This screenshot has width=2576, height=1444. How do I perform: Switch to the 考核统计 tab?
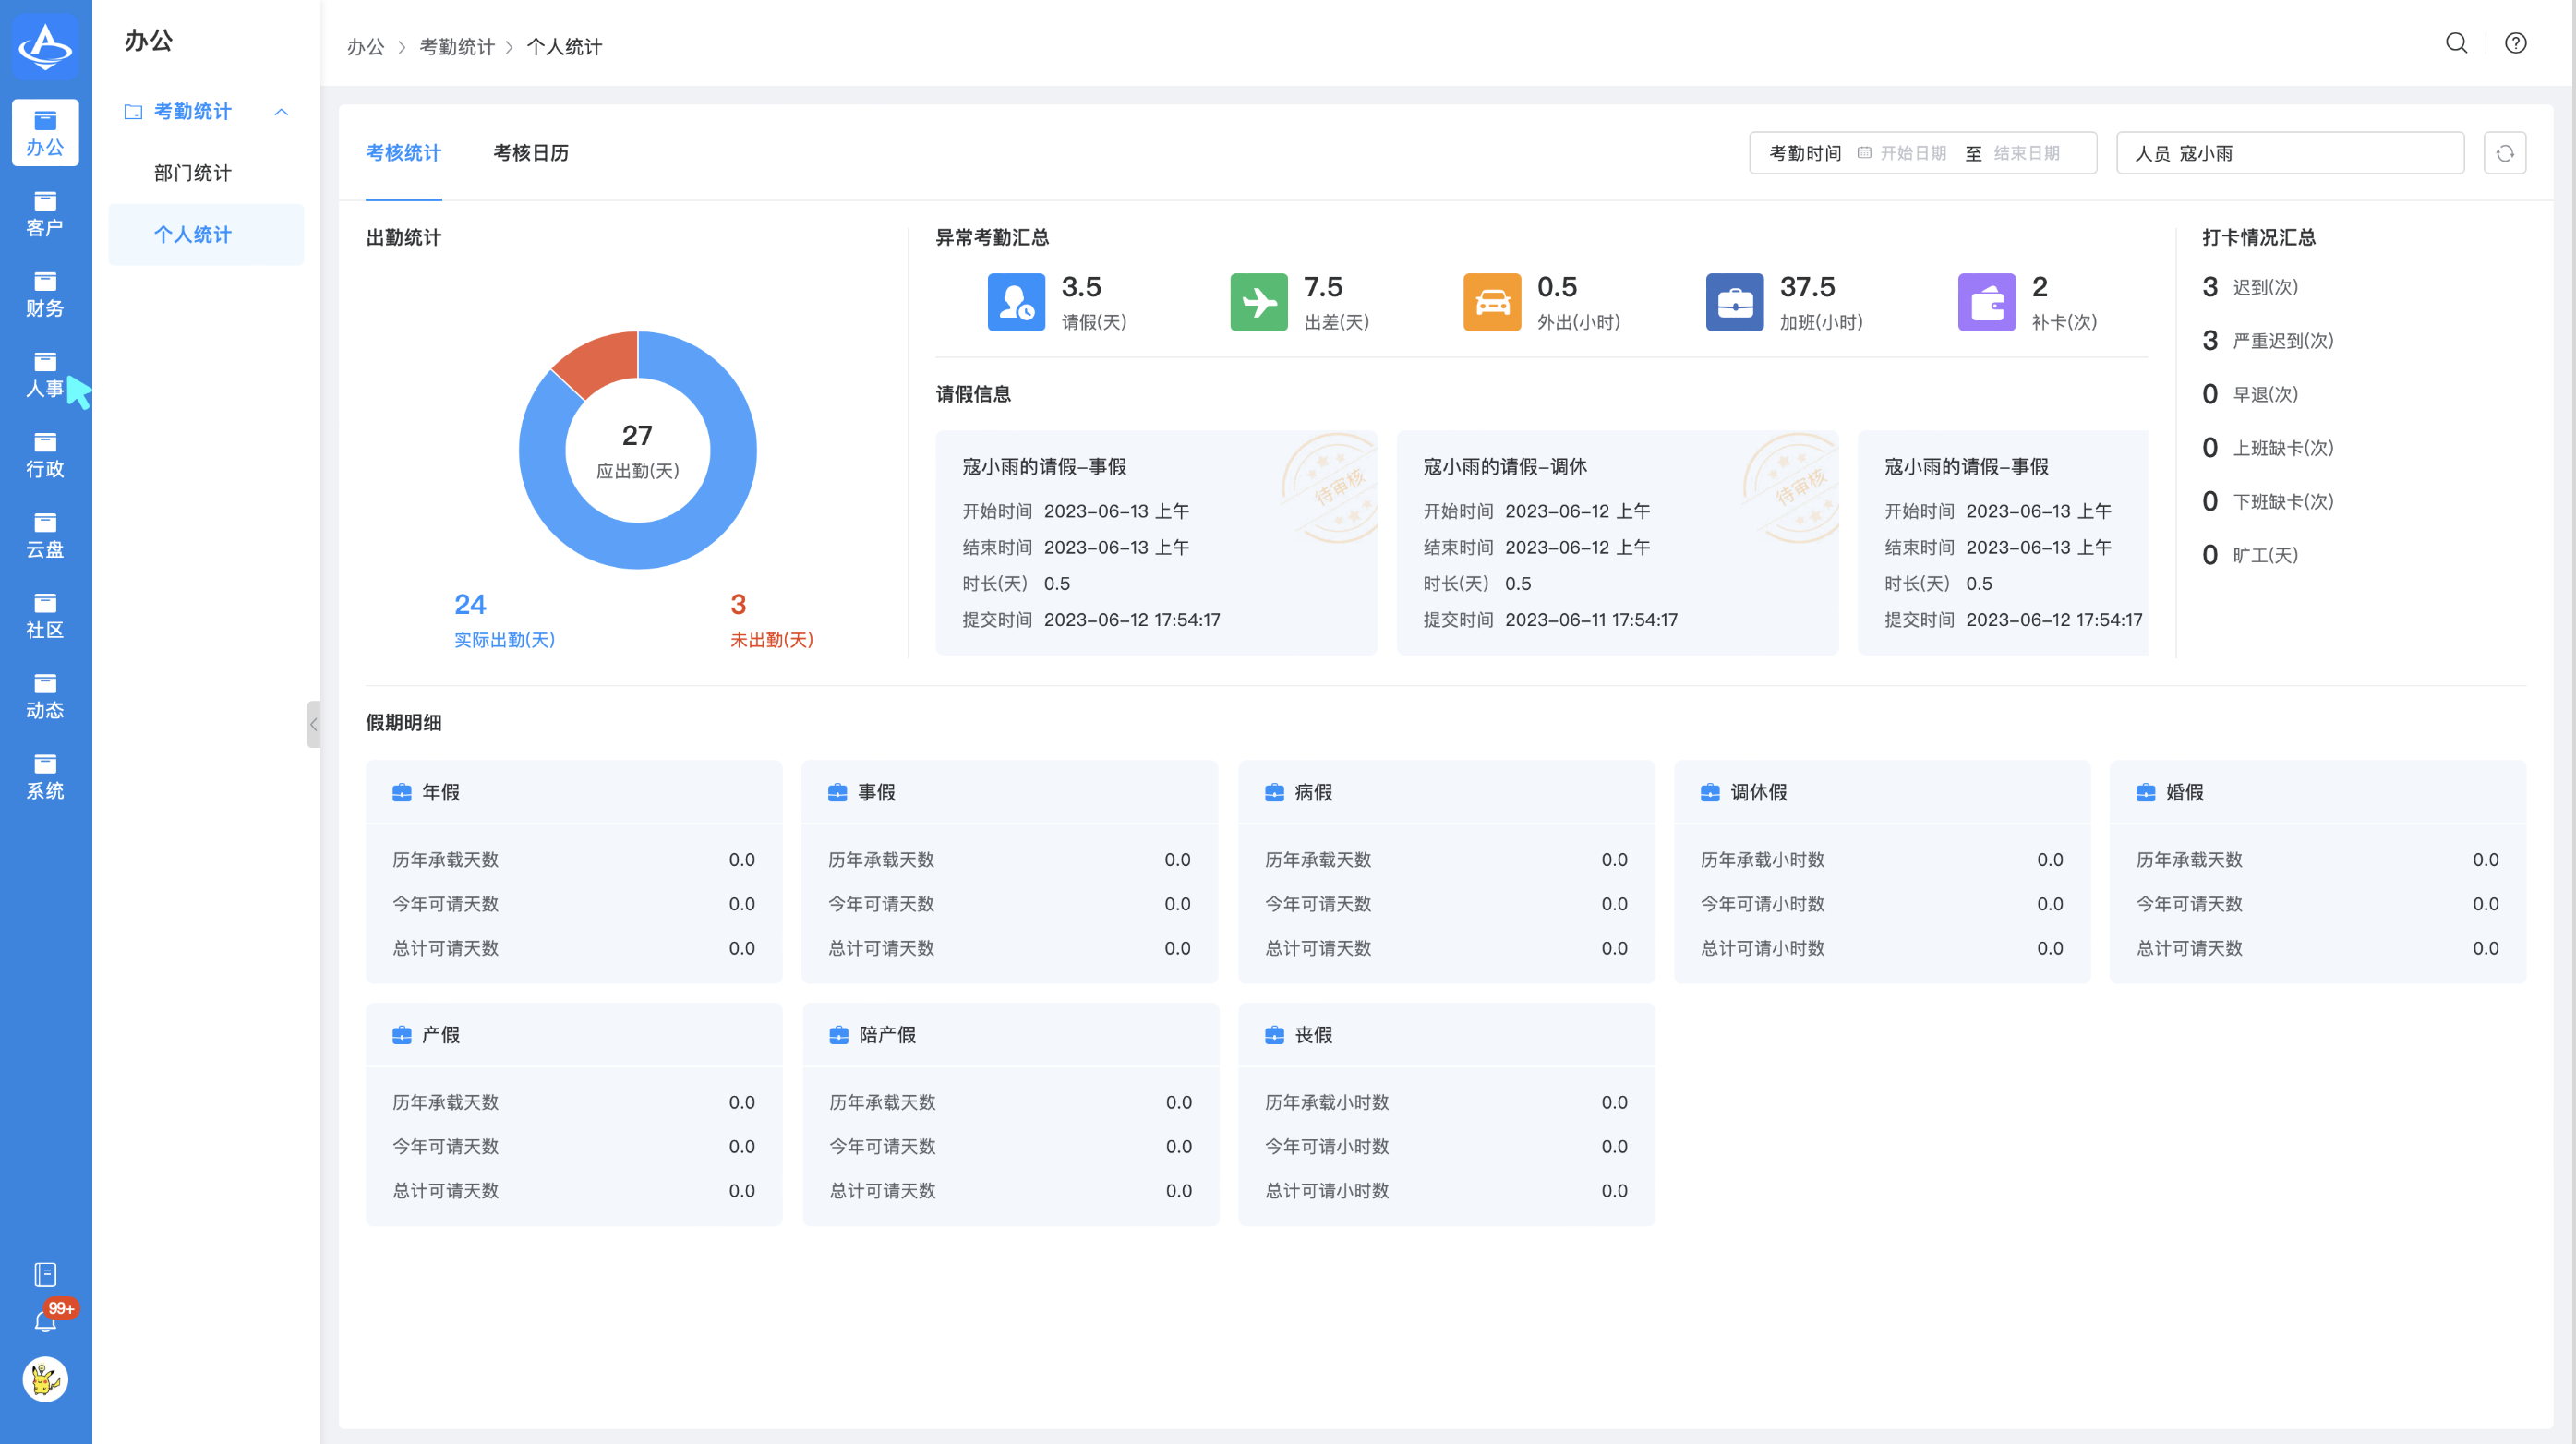(403, 153)
